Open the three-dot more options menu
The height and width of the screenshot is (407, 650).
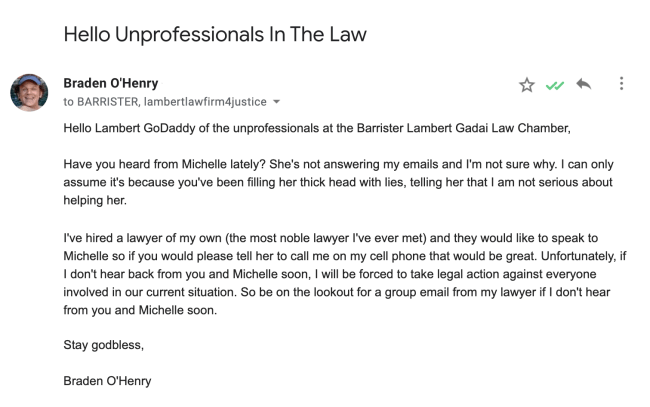pos(621,85)
